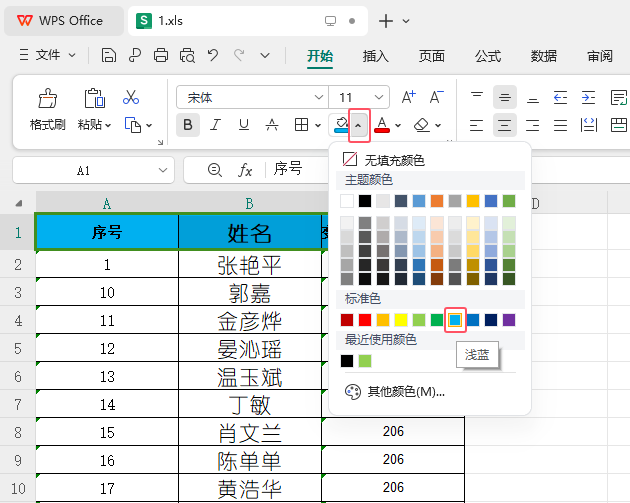Screen dimensions: 630x503
Task: Open the 文件 menu
Action: point(47,55)
